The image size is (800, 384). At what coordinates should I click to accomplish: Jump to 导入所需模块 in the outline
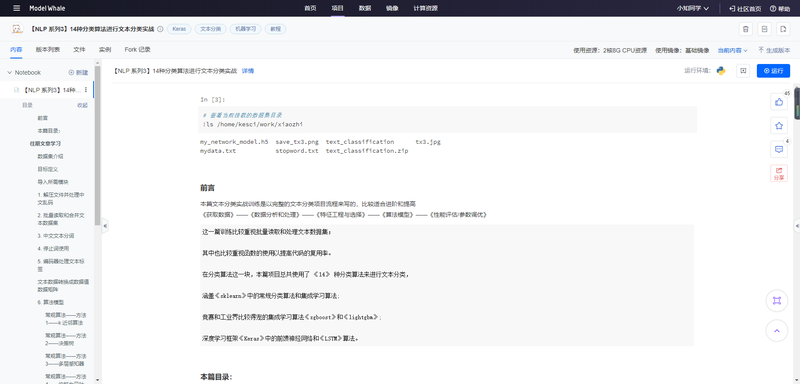tap(53, 182)
